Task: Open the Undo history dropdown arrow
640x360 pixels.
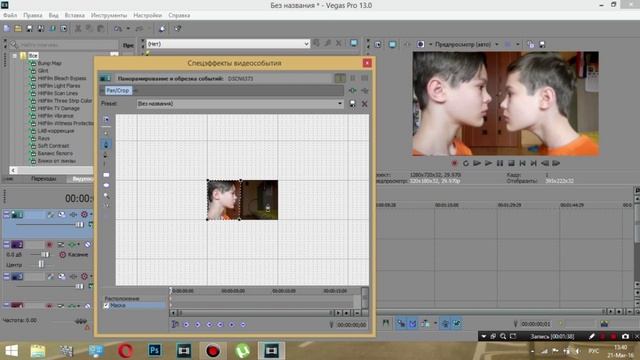Action: click(x=128, y=29)
